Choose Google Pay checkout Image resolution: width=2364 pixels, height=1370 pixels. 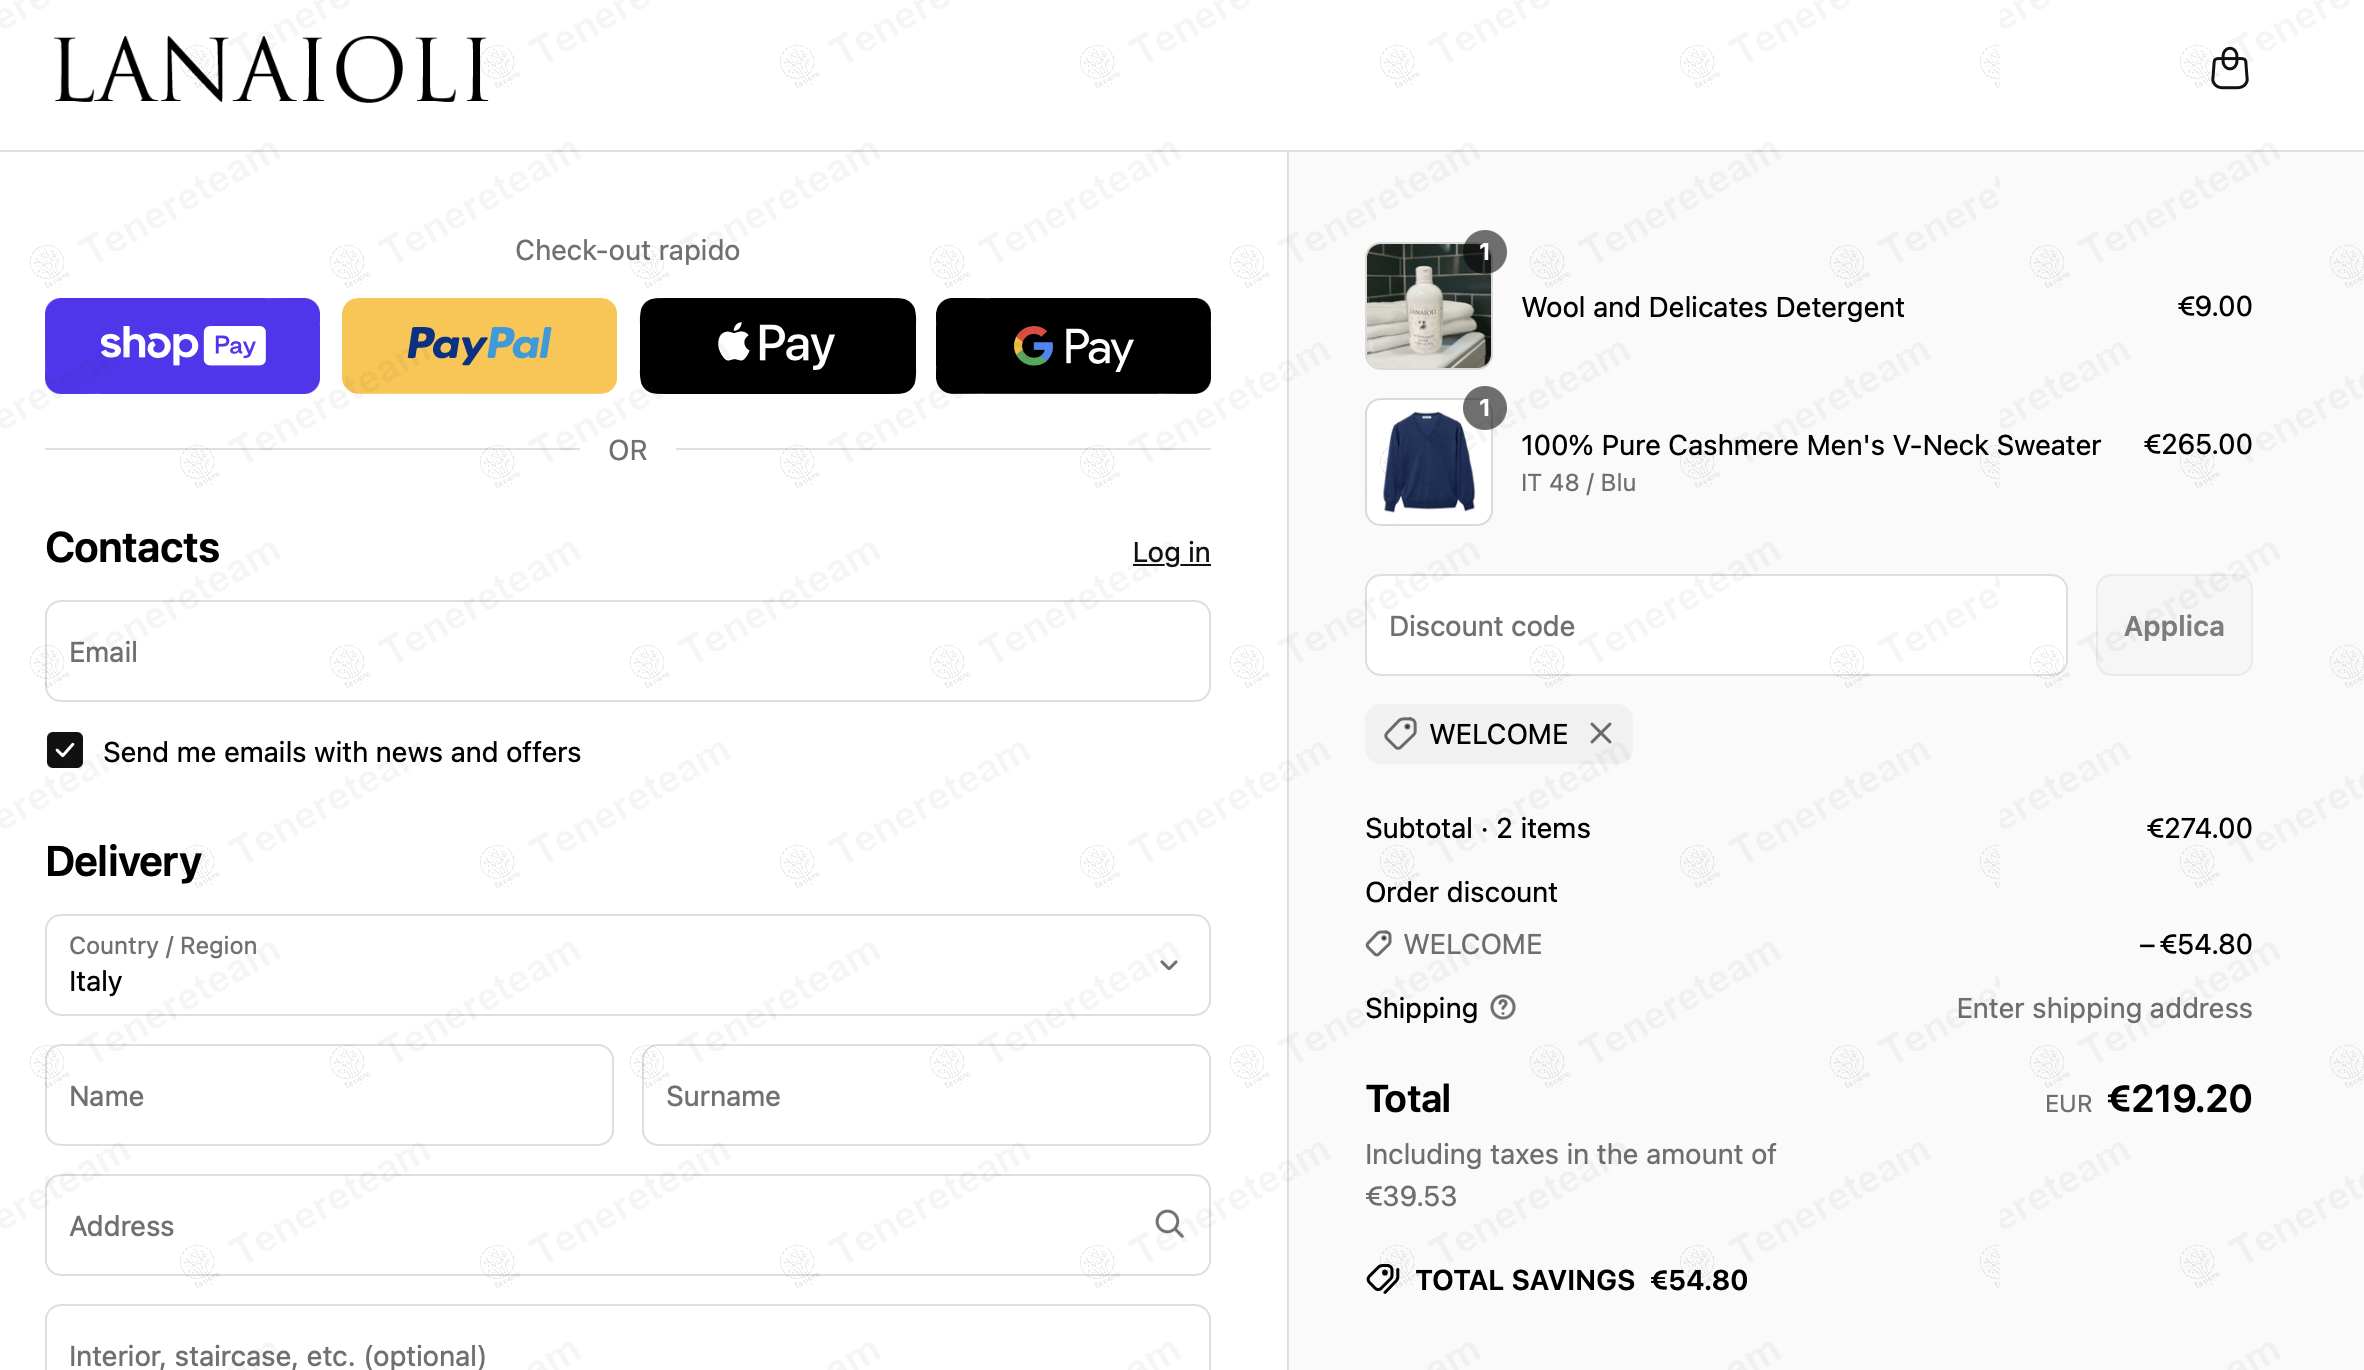pyautogui.click(x=1073, y=345)
